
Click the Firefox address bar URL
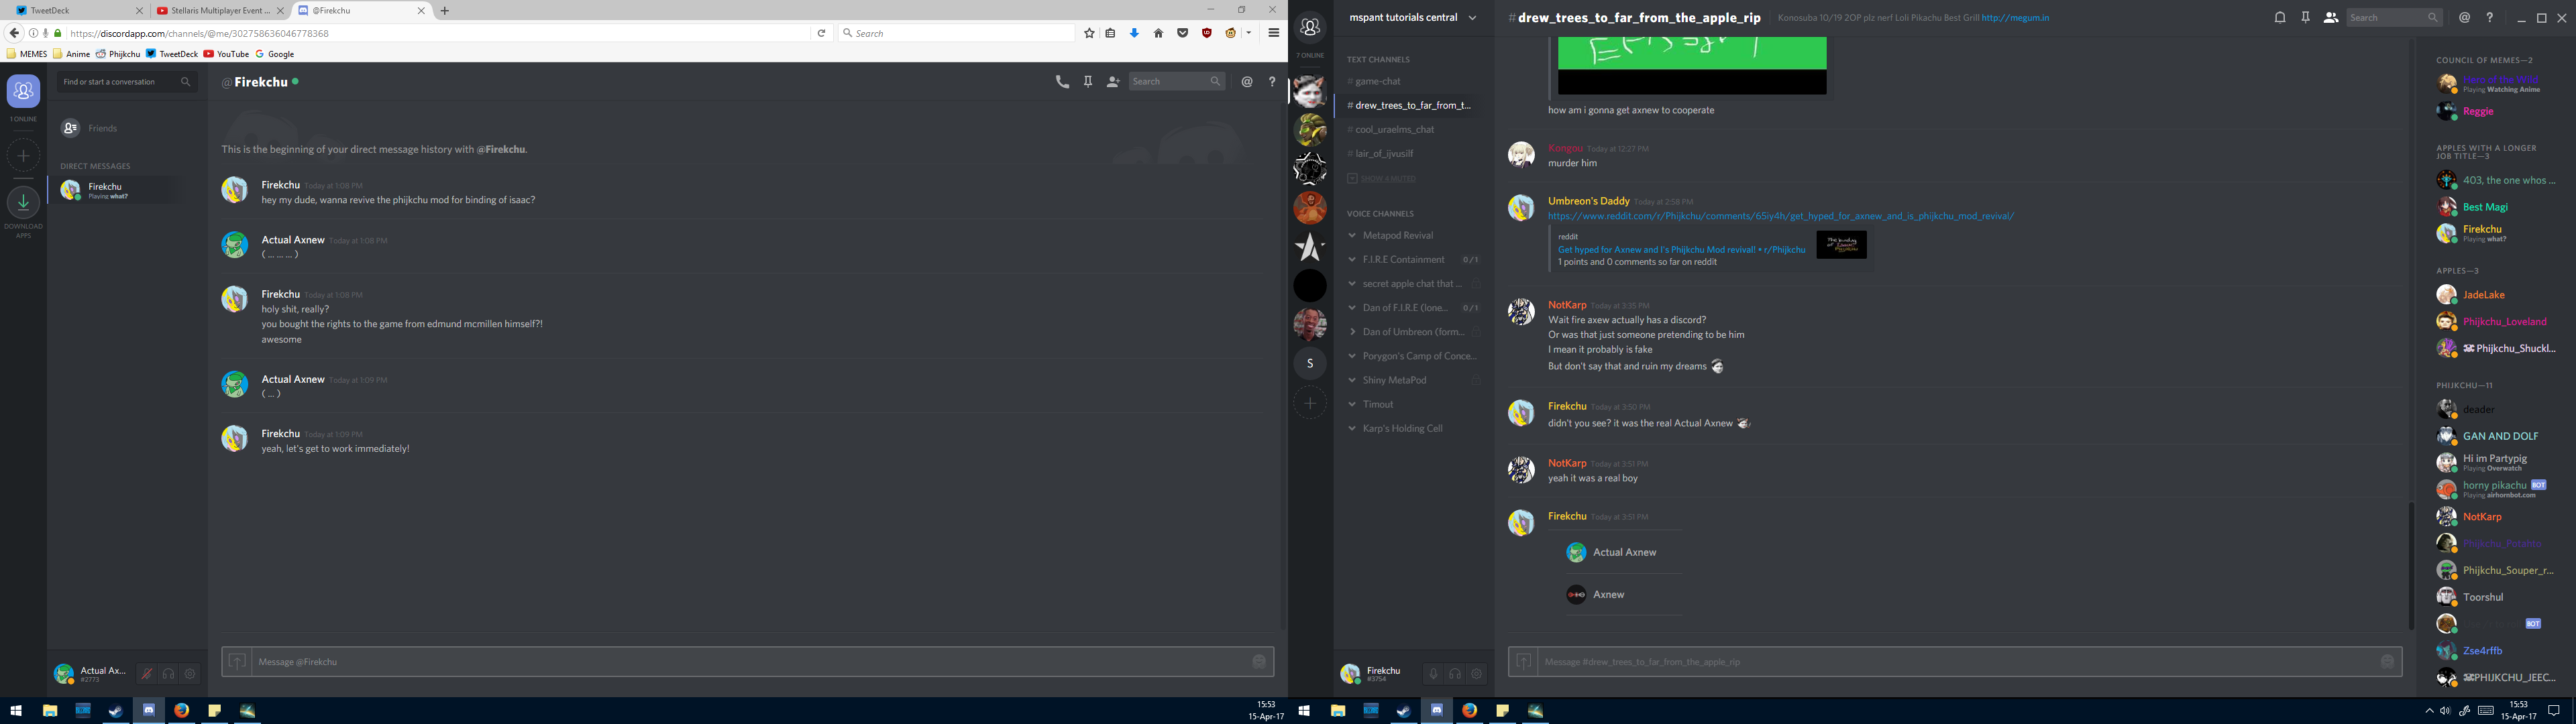coord(199,33)
